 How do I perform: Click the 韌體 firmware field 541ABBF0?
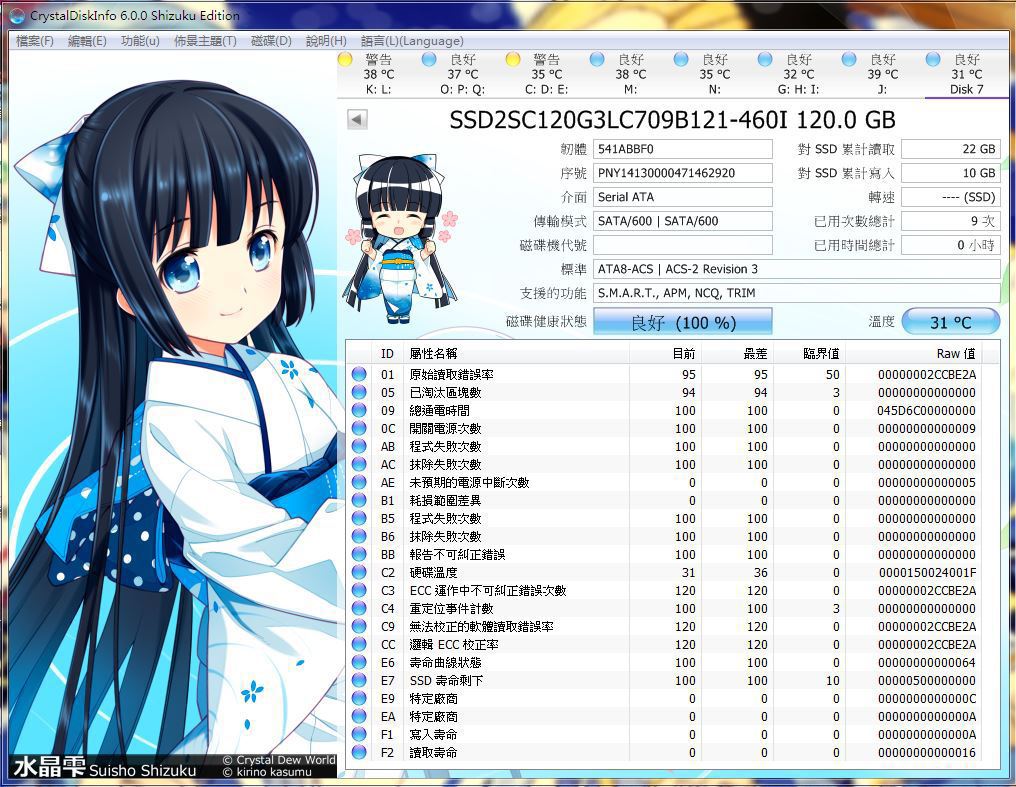click(x=683, y=149)
